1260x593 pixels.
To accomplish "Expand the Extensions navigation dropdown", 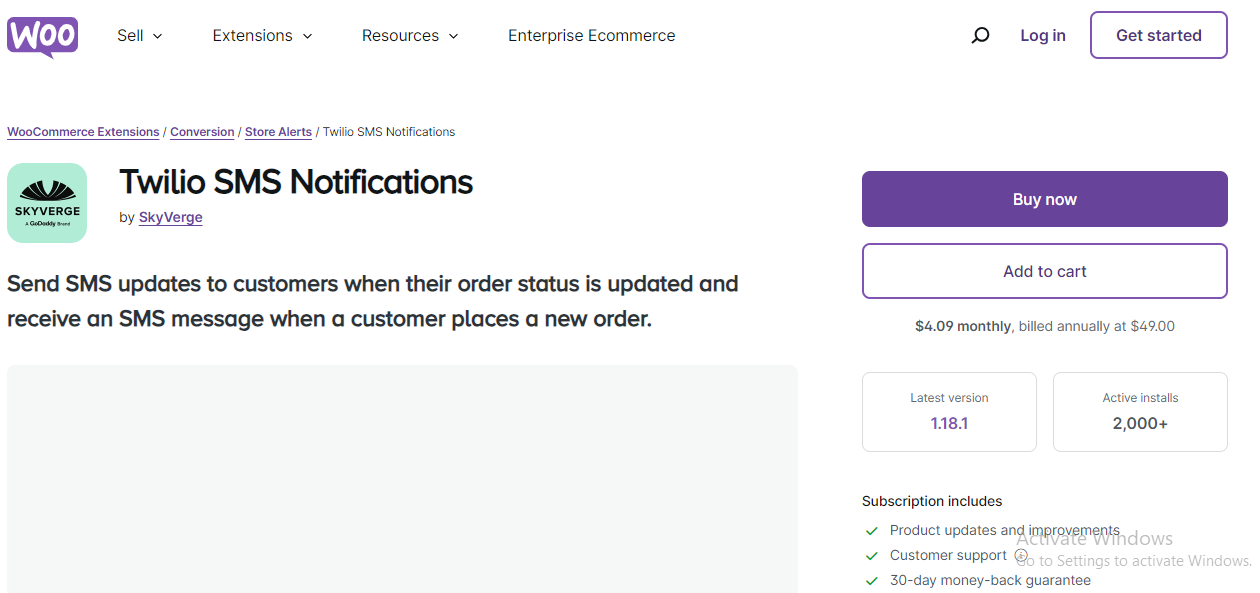I will pos(262,35).
